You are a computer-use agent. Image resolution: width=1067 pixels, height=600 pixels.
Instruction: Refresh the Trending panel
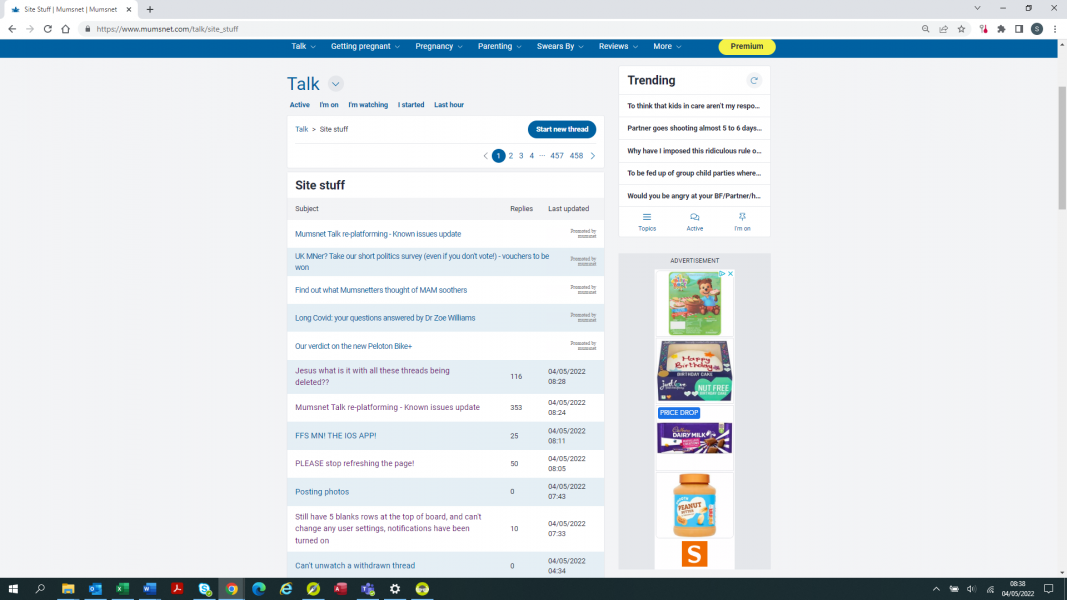click(754, 80)
